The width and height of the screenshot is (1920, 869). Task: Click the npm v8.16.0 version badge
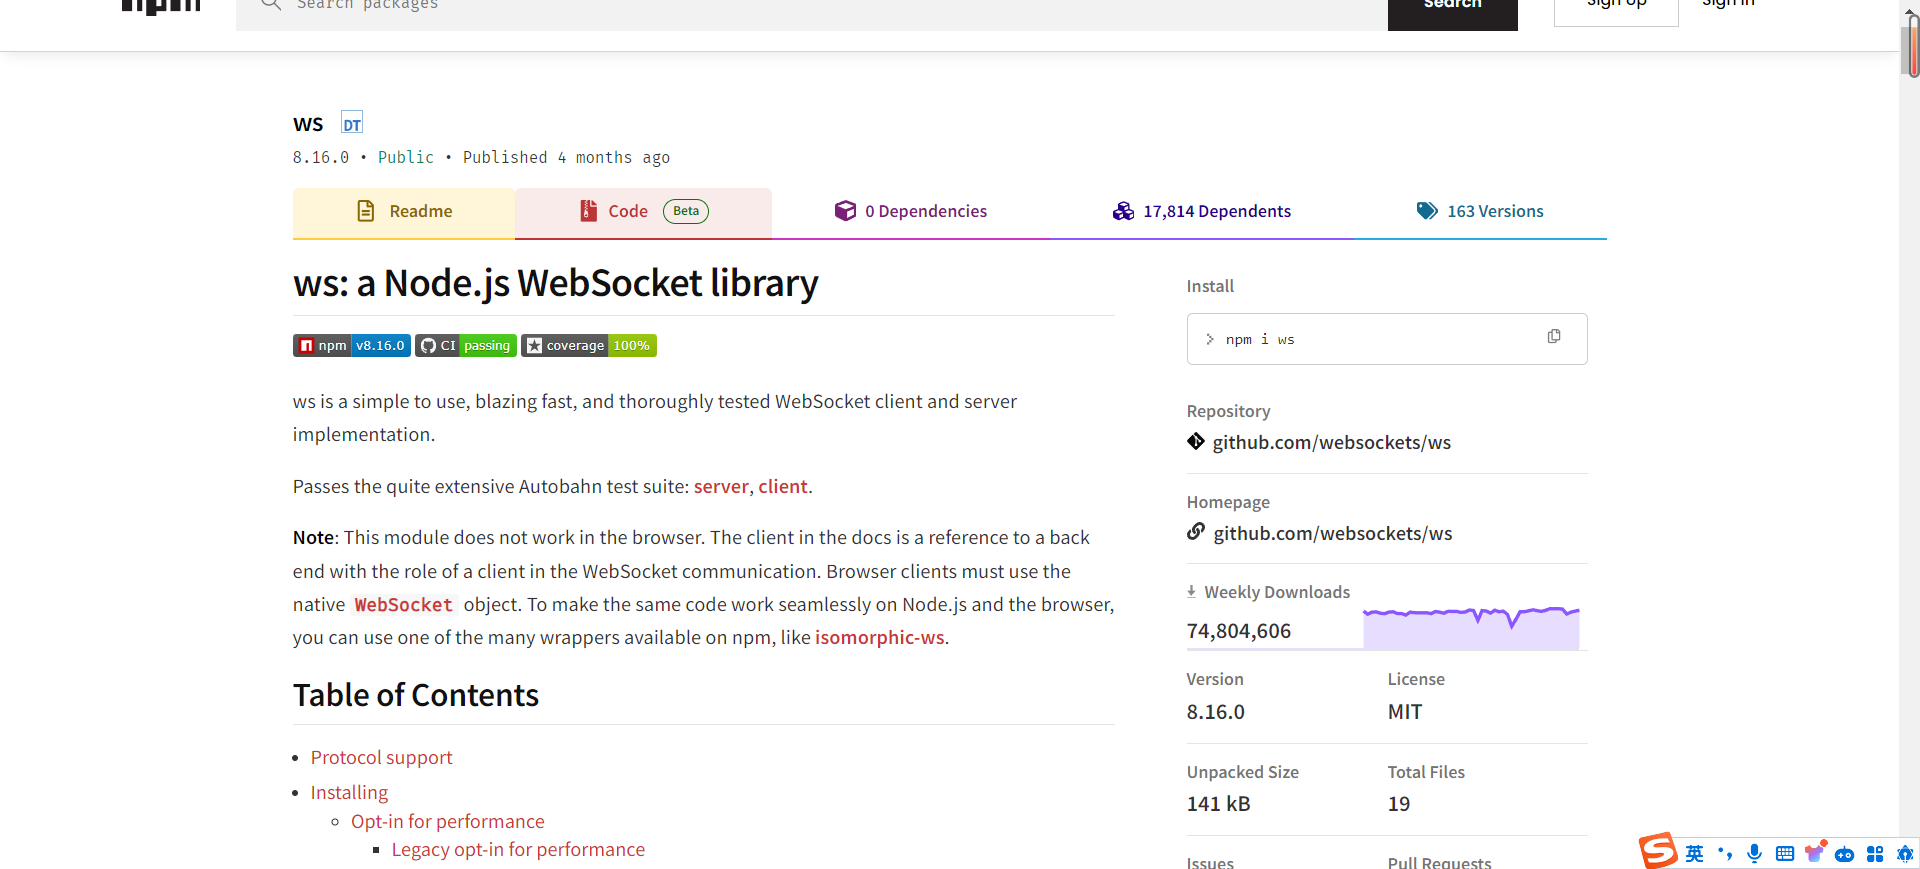(351, 346)
